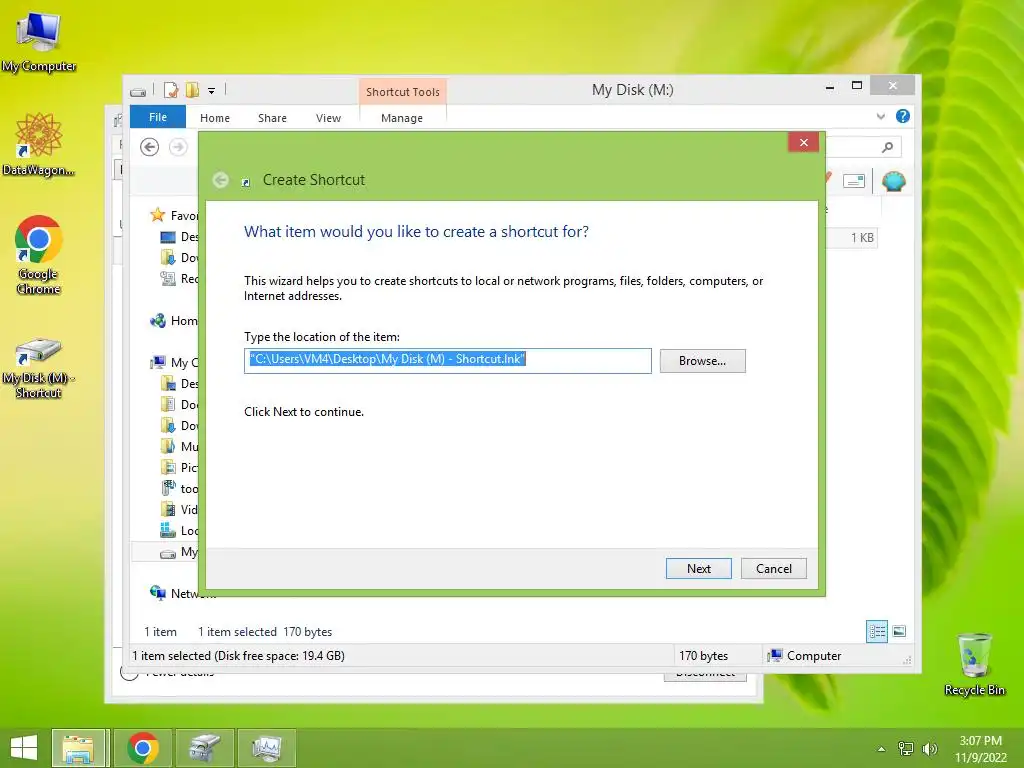Viewport: 1024px width, 768px height.
Task: Click the New folder quick access icon
Action: [192, 90]
